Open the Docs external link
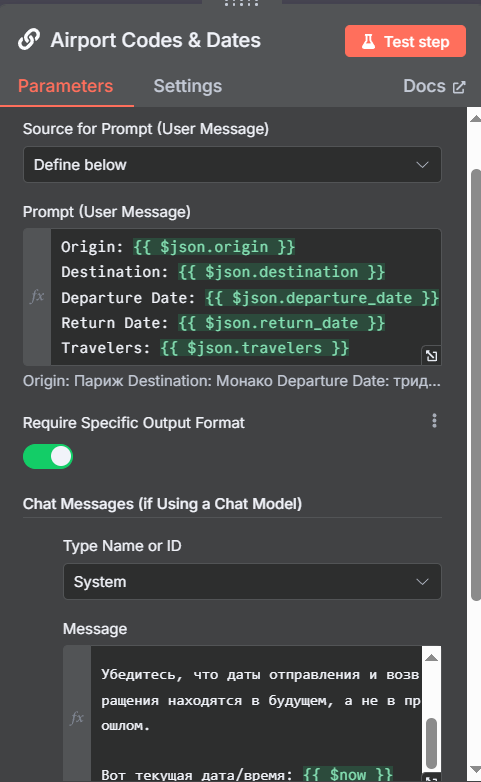Screen dimensions: 481x782 tap(434, 86)
